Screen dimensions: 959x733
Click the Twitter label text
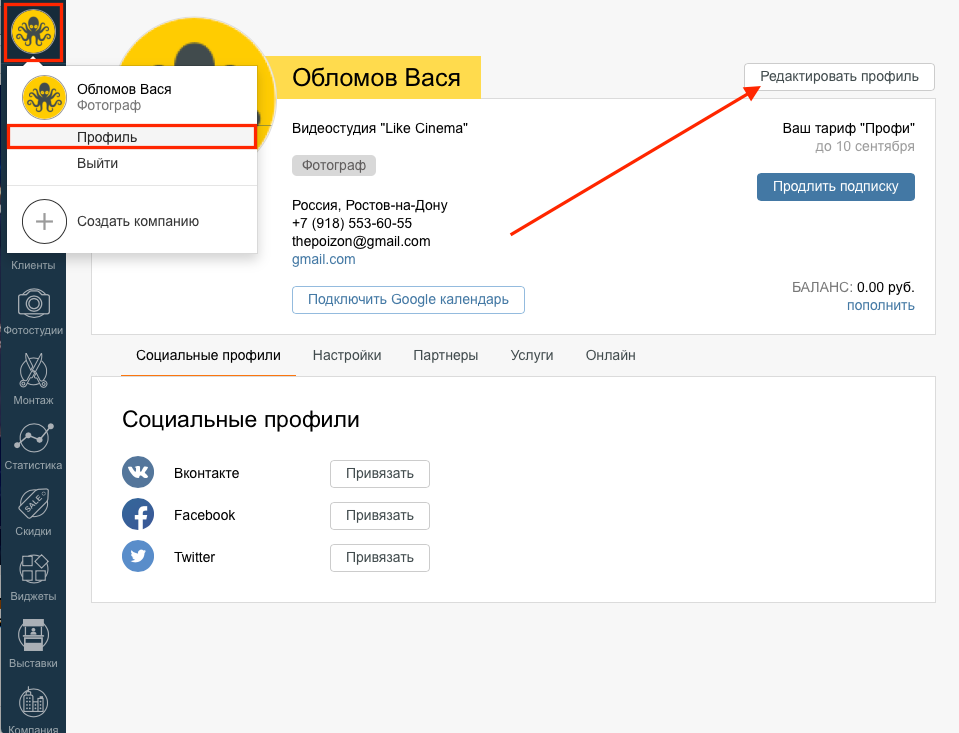[x=194, y=557]
